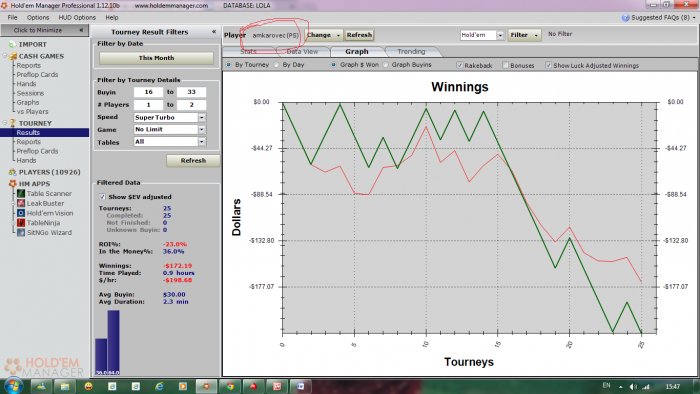The height and width of the screenshot is (394, 700).
Task: Click the Tourney trophy icon
Action: pos(12,123)
